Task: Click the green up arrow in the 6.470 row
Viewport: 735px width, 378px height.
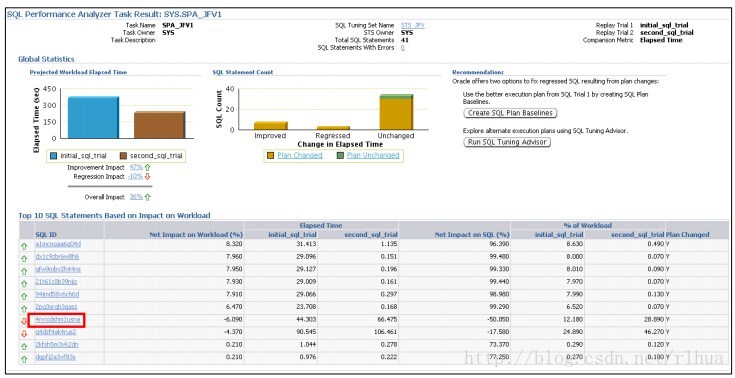Action: tap(24, 309)
